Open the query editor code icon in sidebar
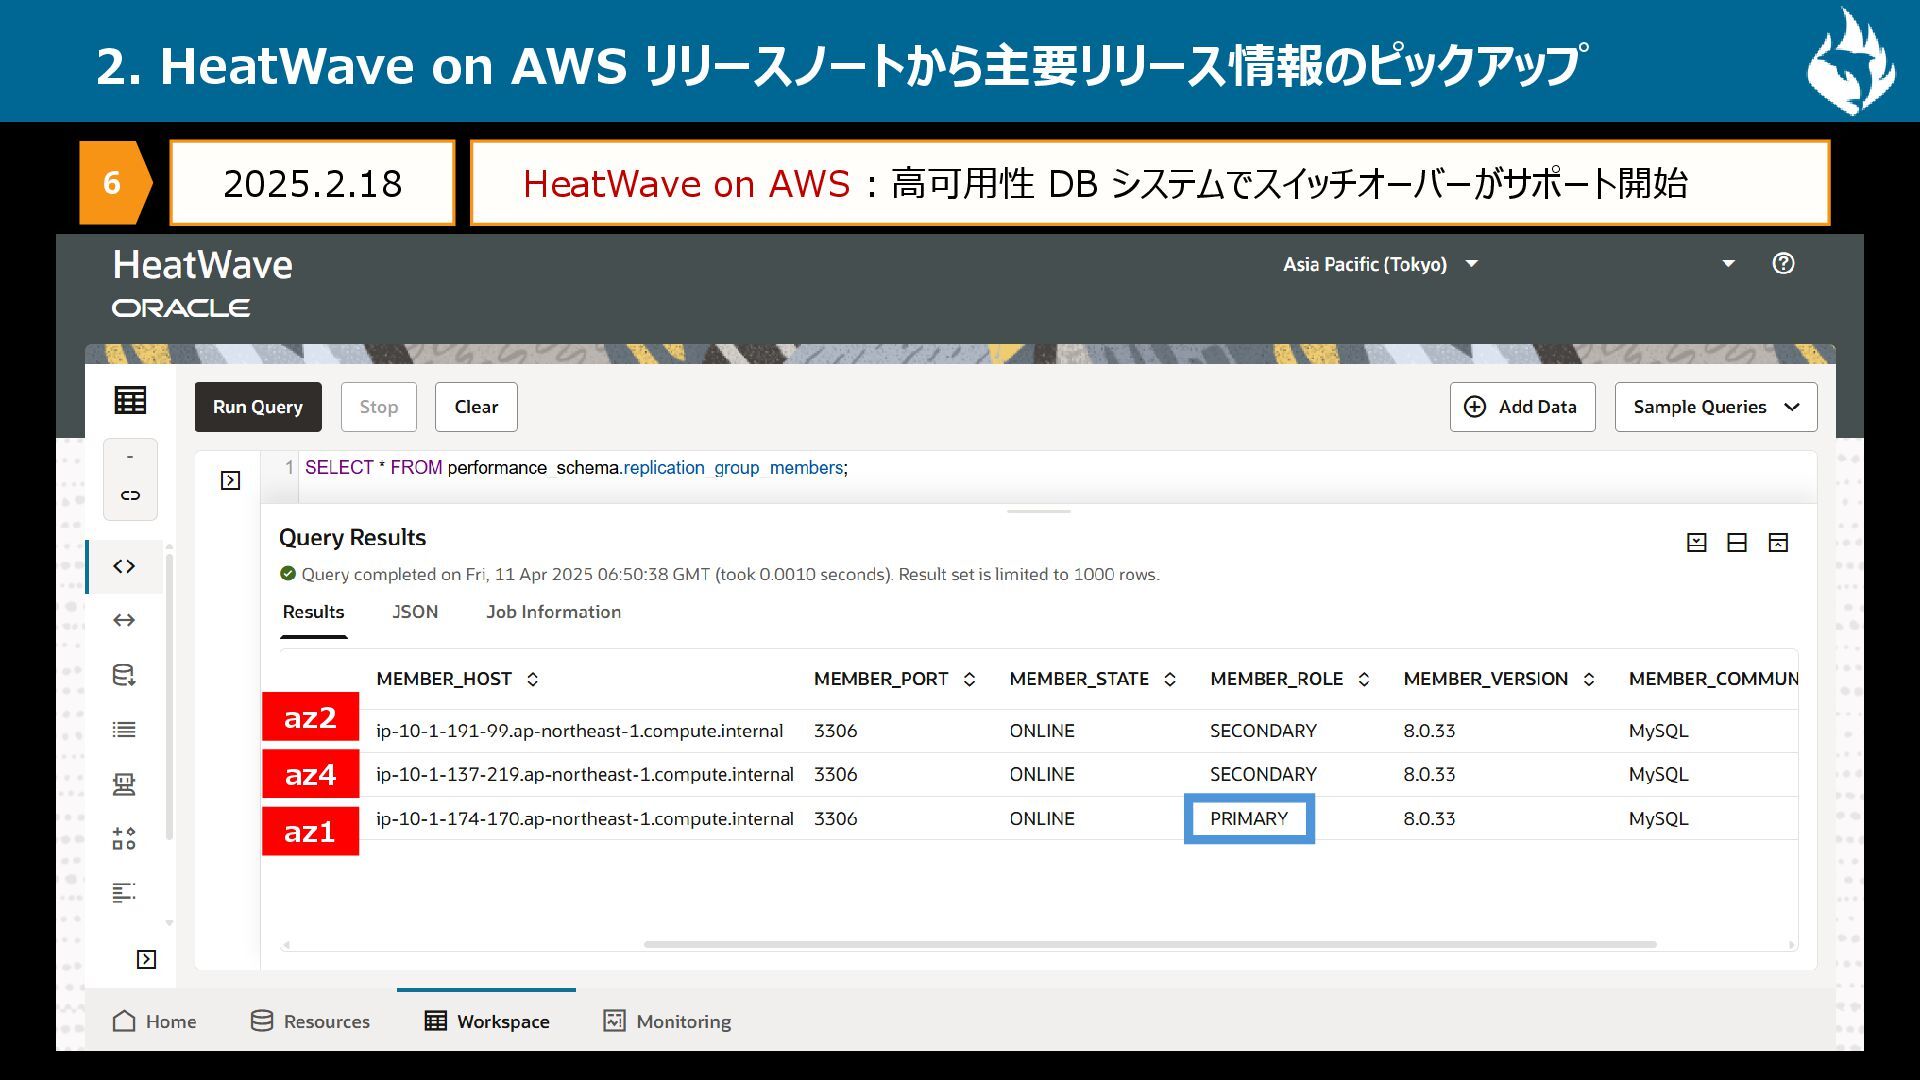Viewport: 1920px width, 1080px height. [x=124, y=567]
